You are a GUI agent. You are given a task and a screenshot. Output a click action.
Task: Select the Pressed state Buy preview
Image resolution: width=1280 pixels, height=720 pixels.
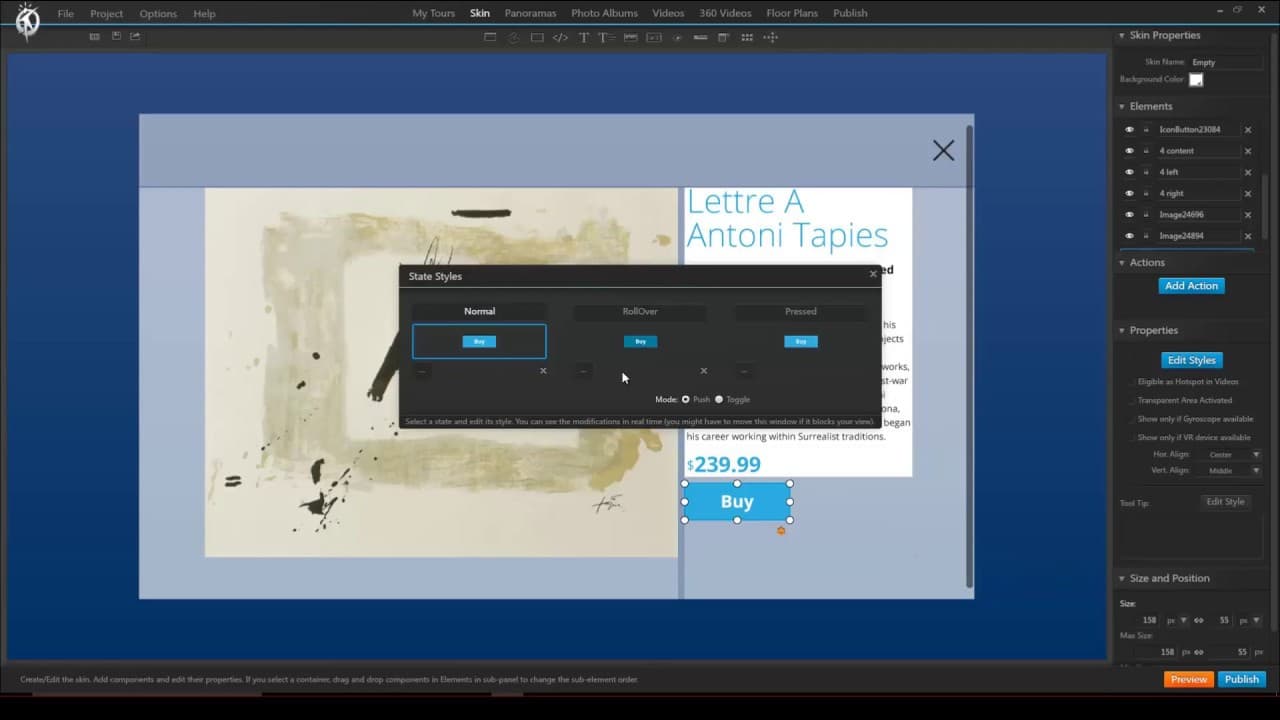(x=801, y=341)
